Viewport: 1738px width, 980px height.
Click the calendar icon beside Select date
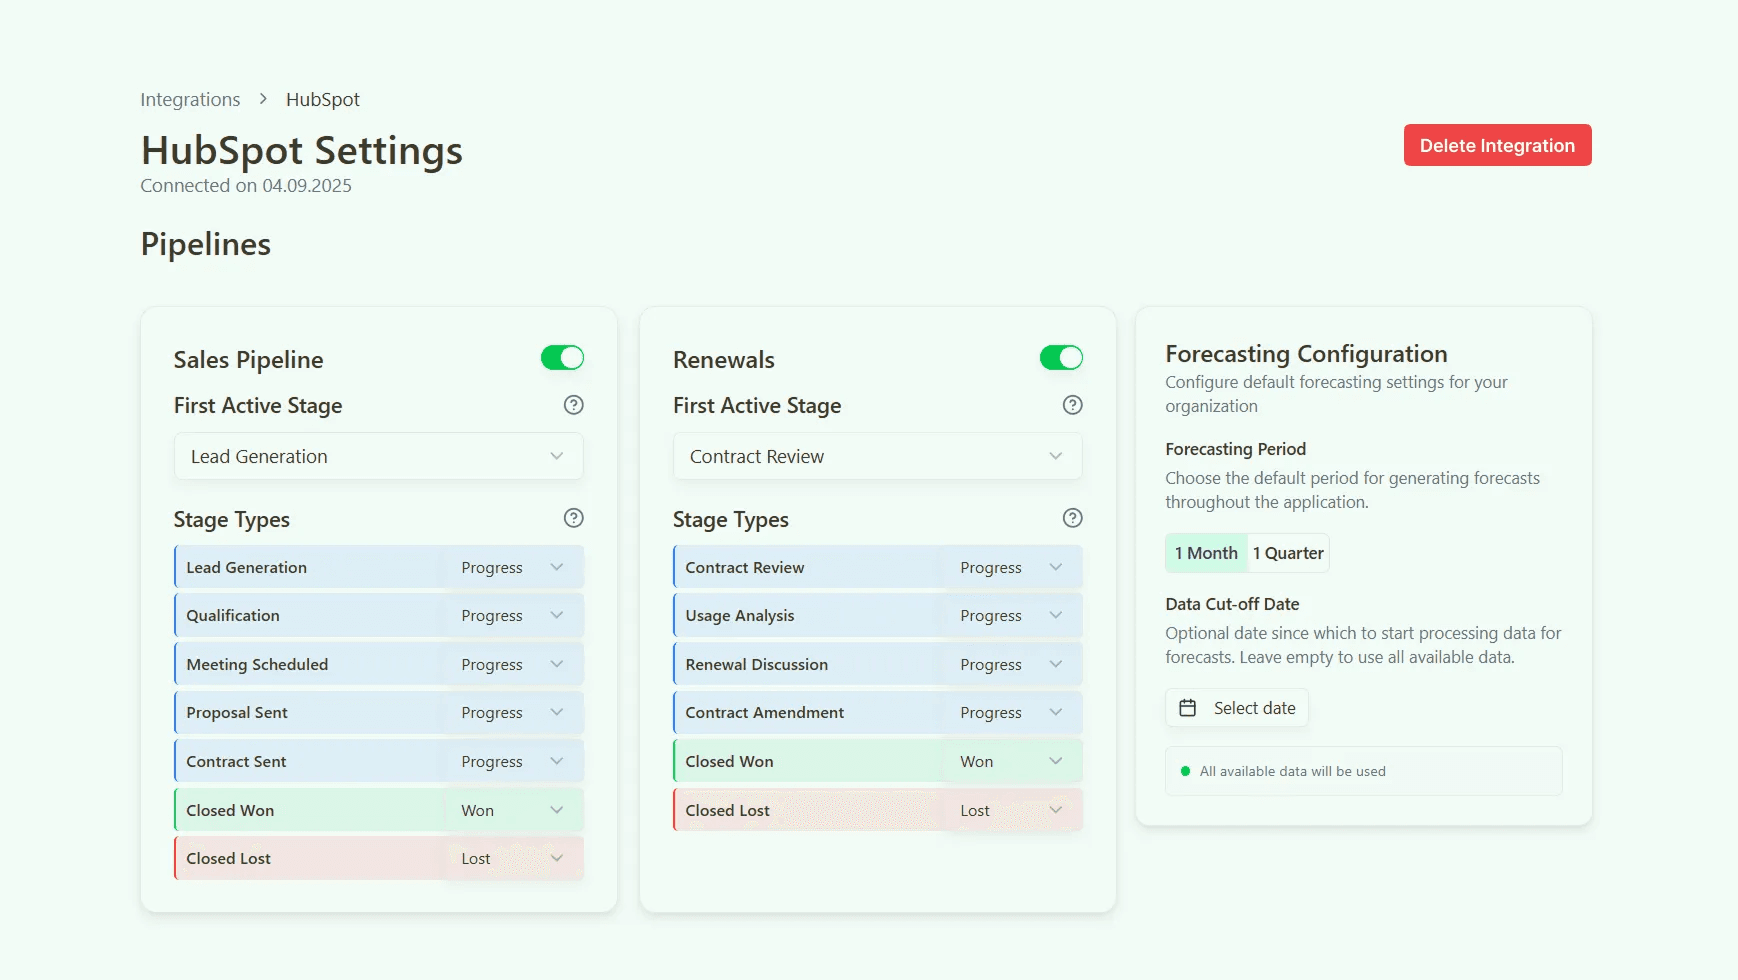coord(1187,708)
